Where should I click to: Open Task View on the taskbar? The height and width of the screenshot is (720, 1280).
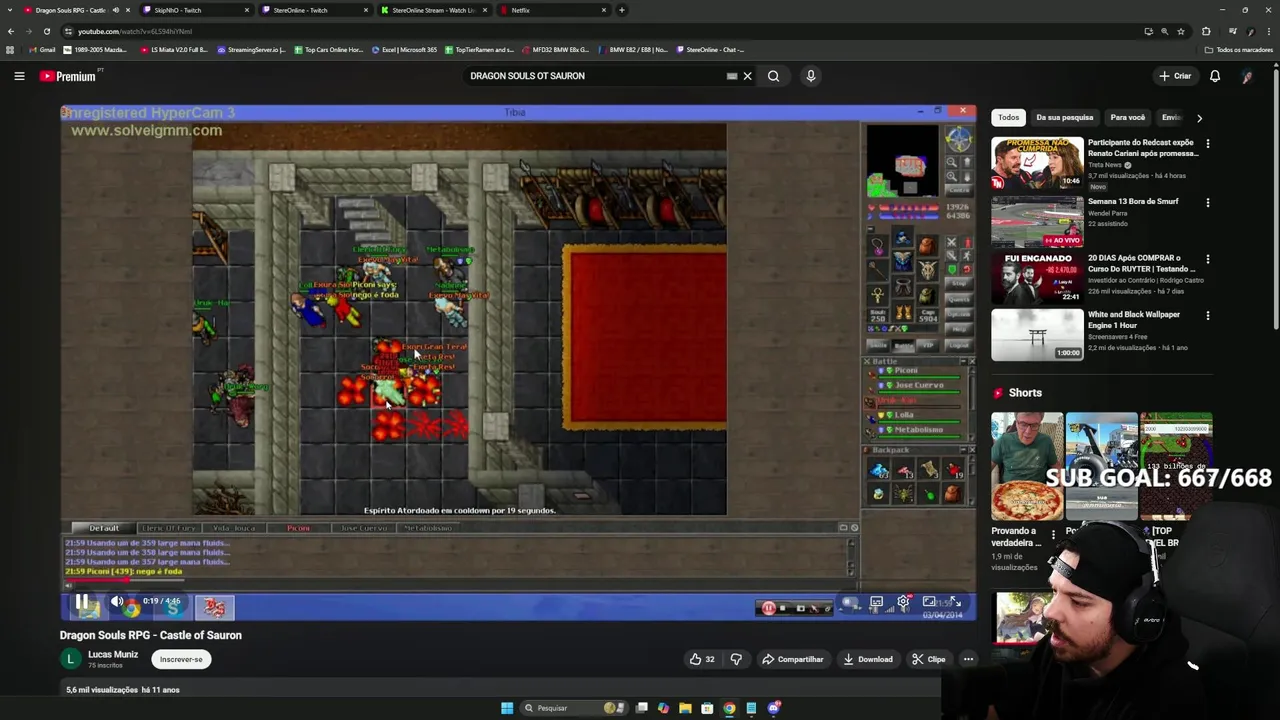pyautogui.click(x=641, y=708)
